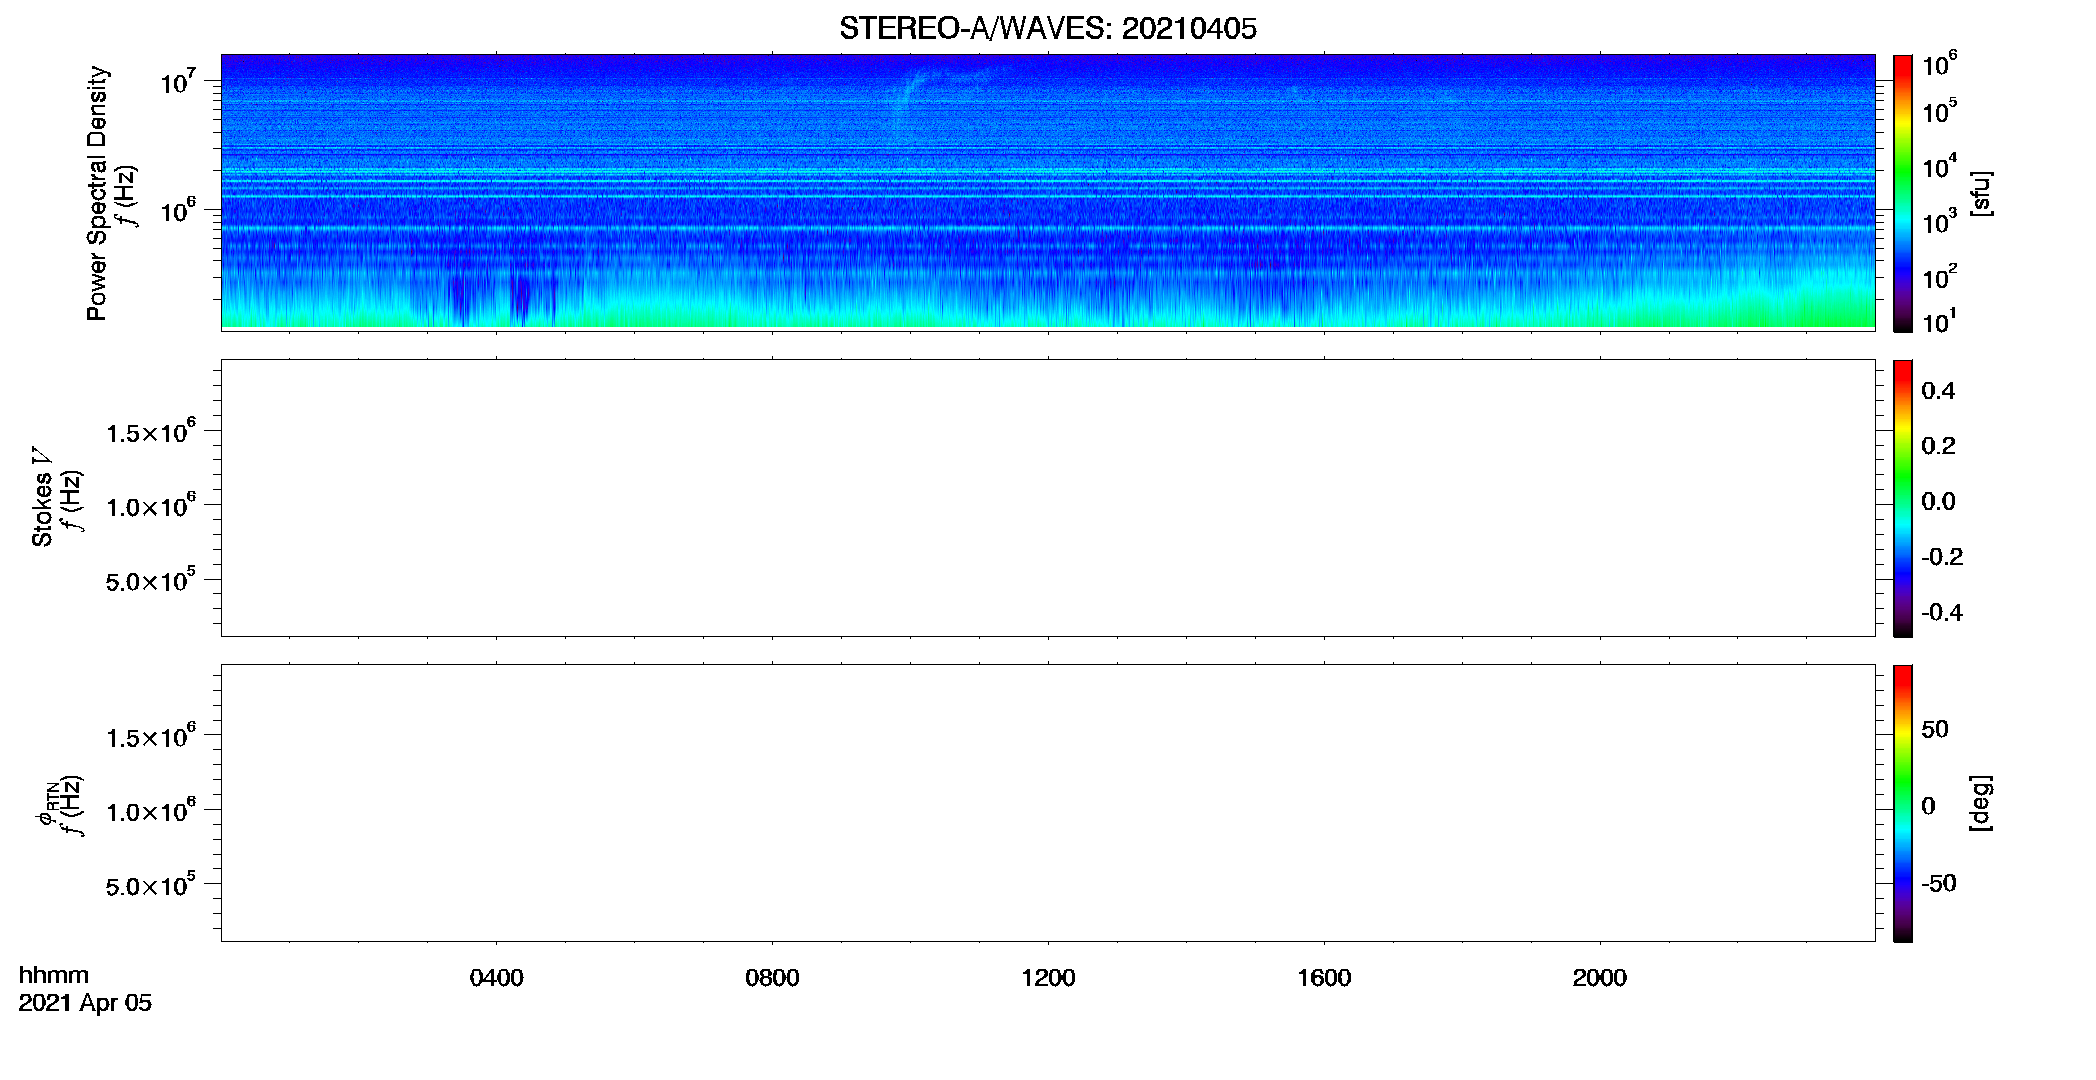2096x1080 pixels.
Task: Select the Power Spectral Density axis label
Action: pos(97,193)
